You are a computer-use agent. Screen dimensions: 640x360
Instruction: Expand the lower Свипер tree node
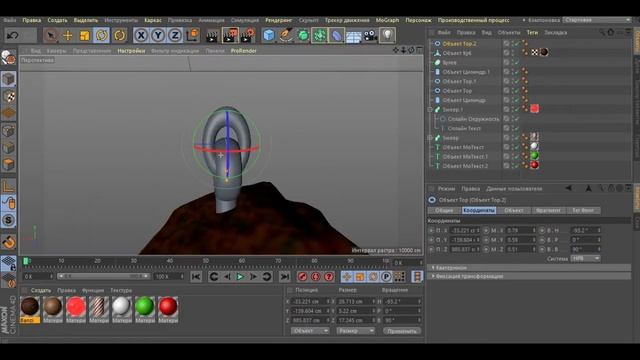pos(430,138)
